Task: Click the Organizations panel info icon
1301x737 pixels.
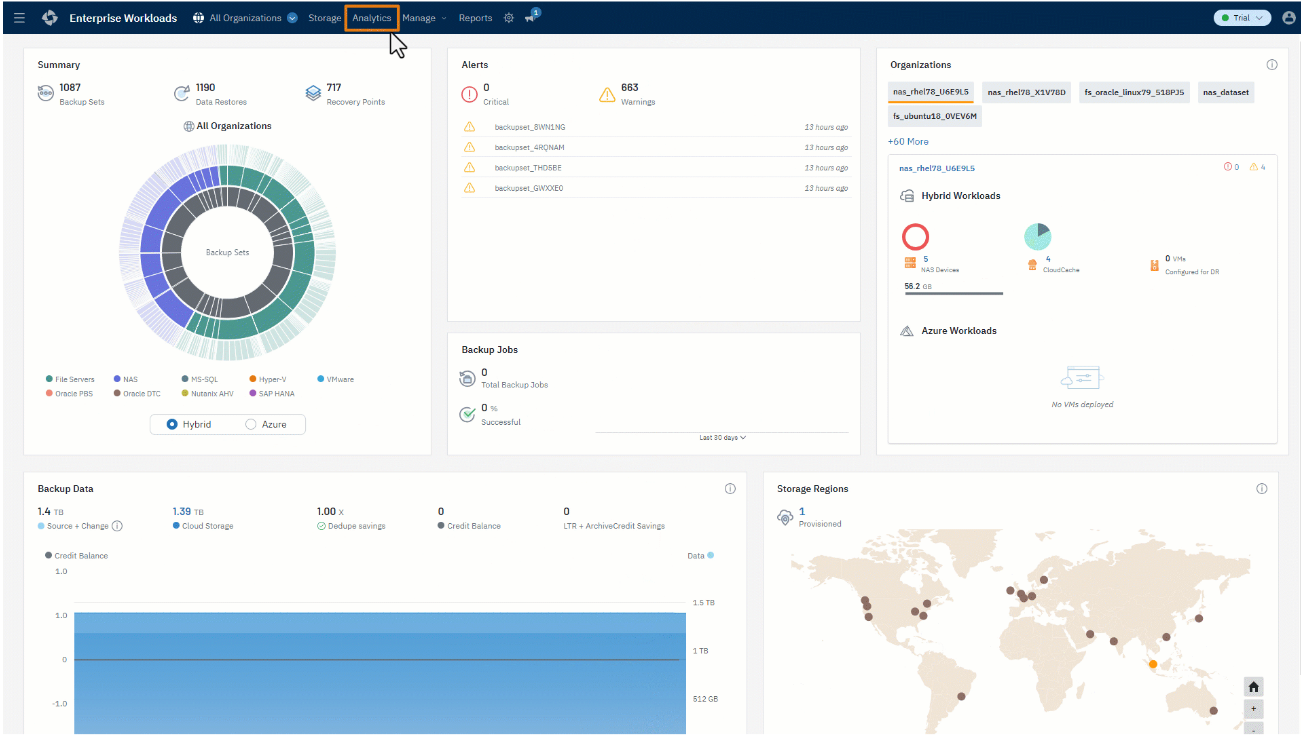Action: (1272, 65)
